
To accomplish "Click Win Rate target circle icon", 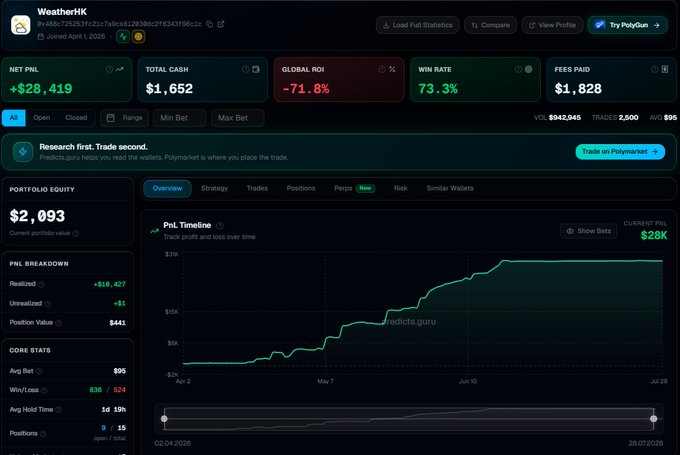I will (x=529, y=69).
